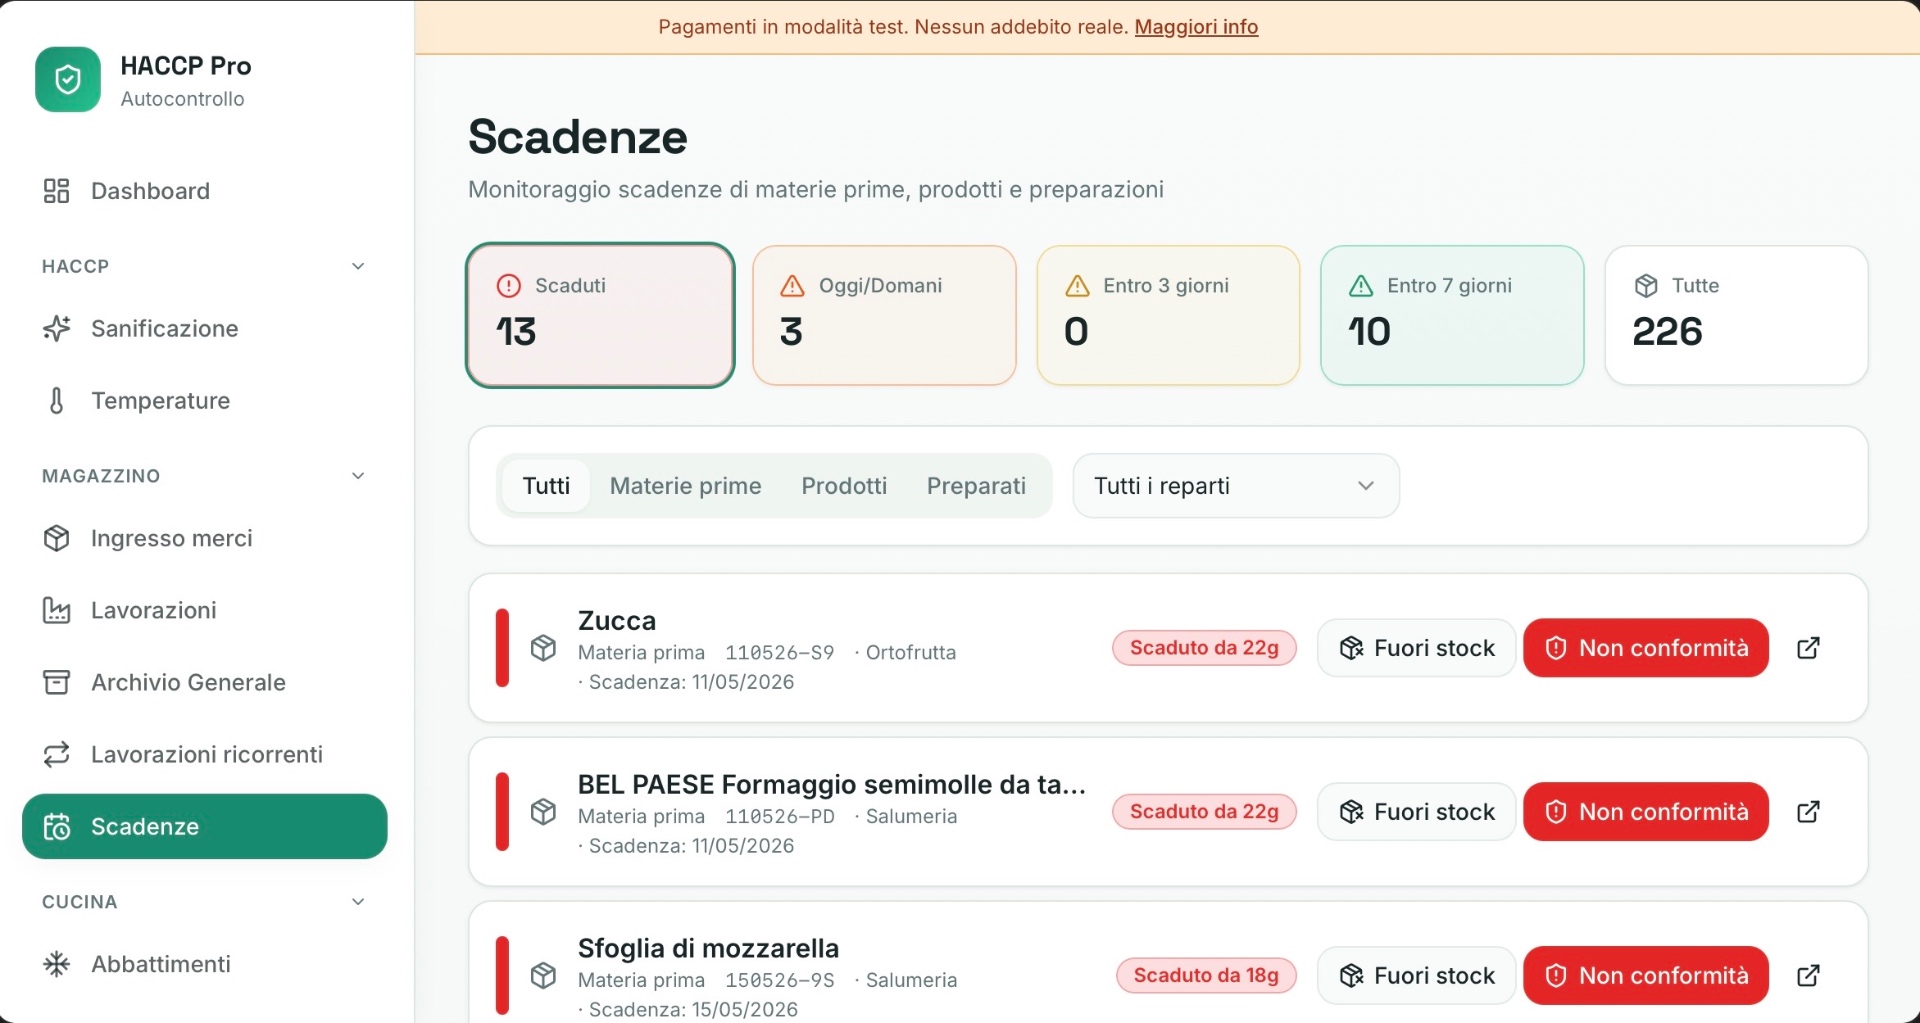Click the Tutte package icon
This screenshot has width=1920, height=1023.
point(1646,286)
